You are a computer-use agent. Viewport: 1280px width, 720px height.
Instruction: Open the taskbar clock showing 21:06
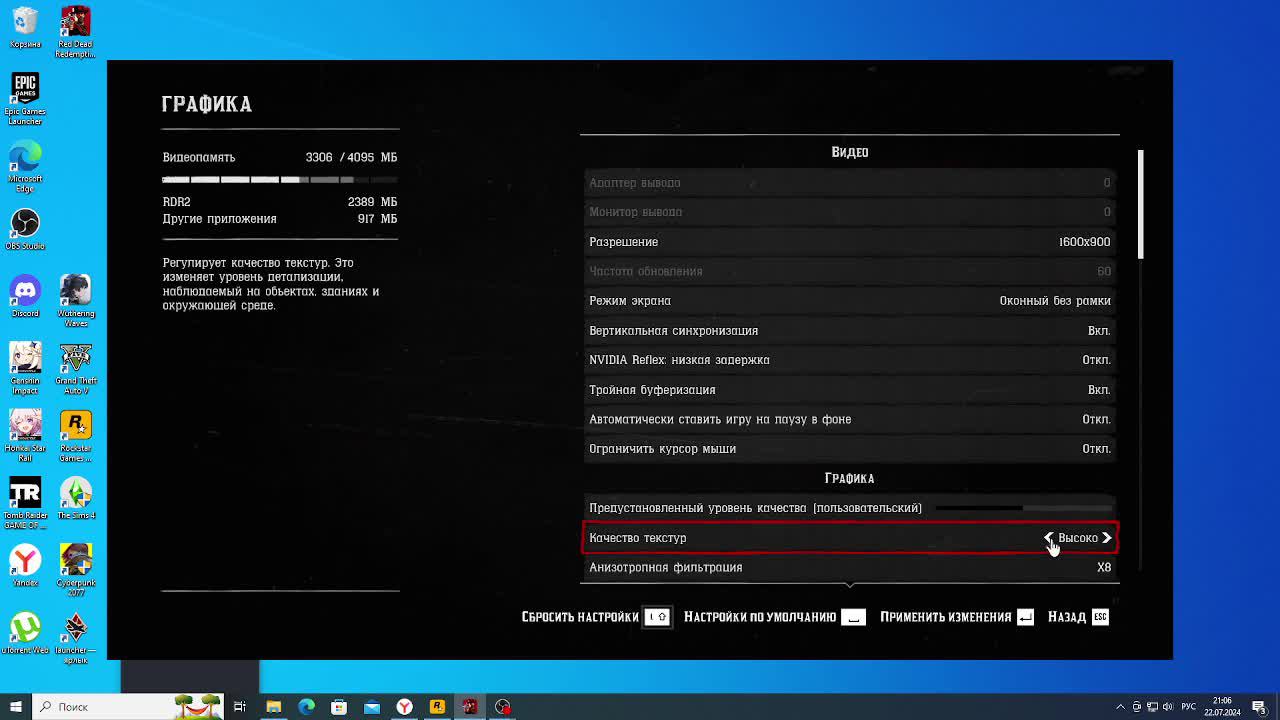pos(1221,707)
